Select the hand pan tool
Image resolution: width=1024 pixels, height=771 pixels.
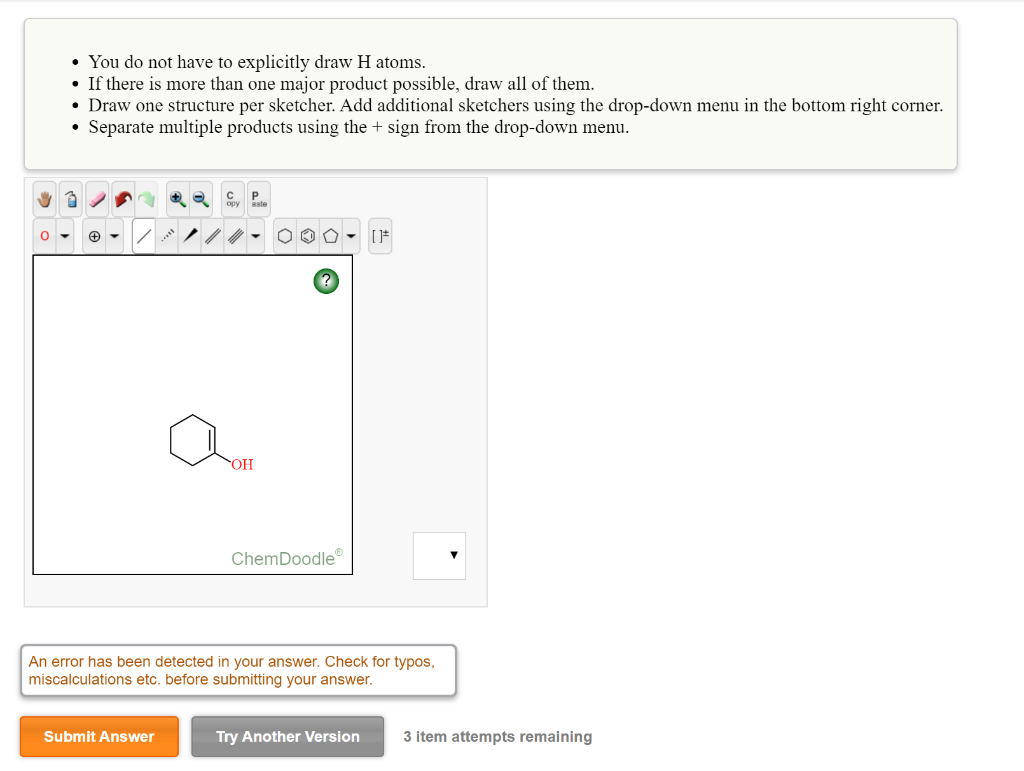click(x=44, y=200)
